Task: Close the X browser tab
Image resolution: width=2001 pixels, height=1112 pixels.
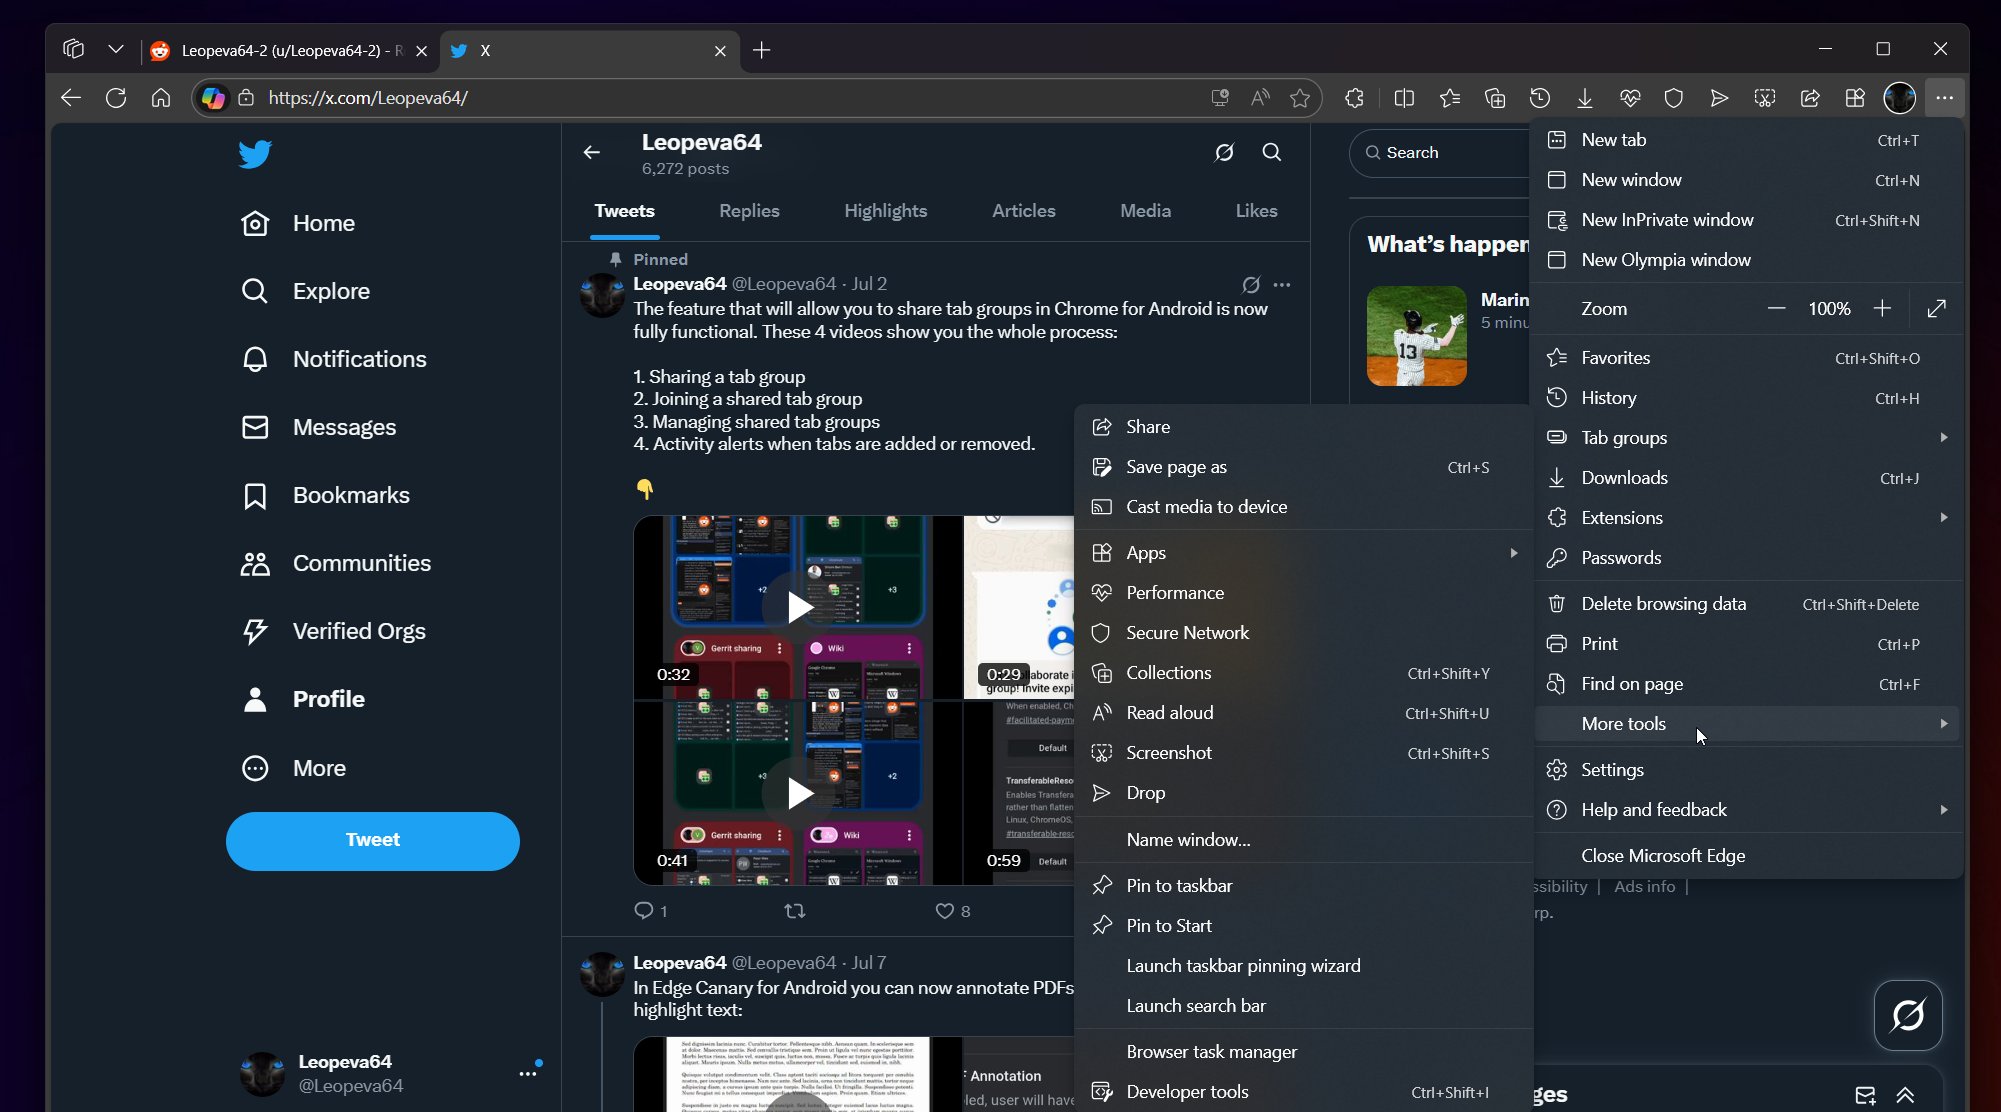Action: tap(720, 50)
